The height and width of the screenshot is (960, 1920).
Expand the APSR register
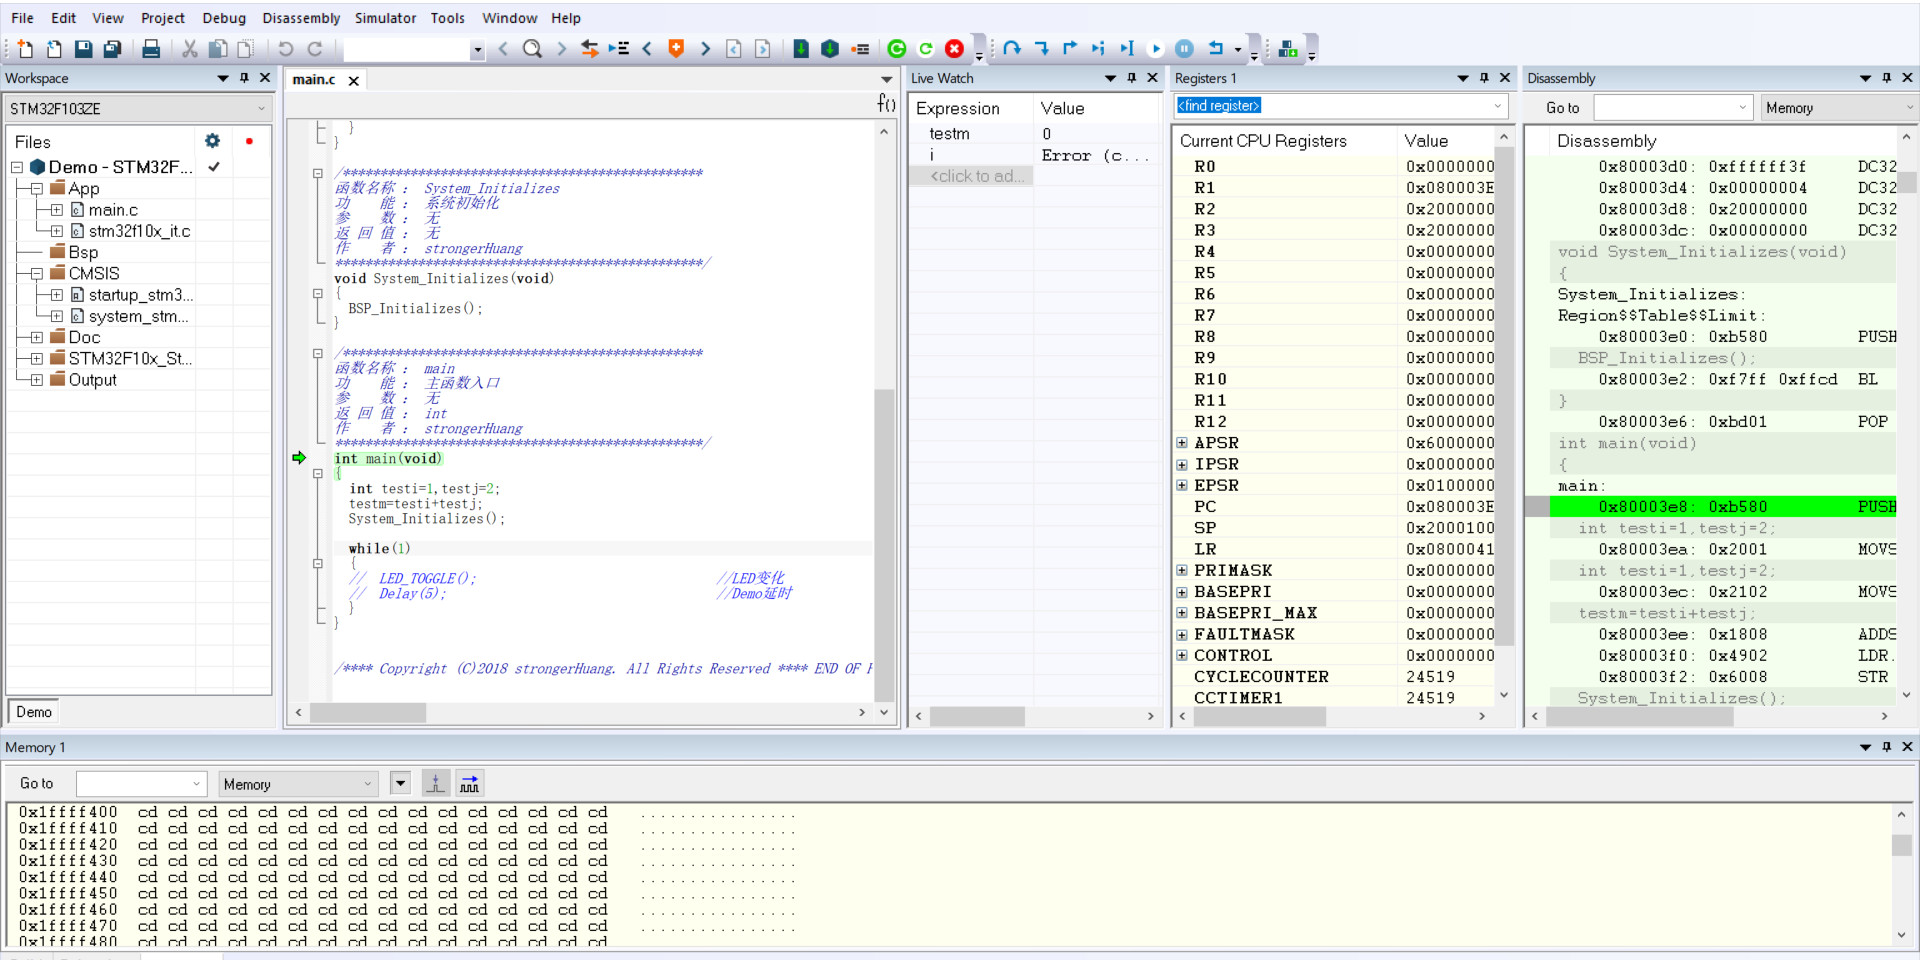coord(1182,442)
